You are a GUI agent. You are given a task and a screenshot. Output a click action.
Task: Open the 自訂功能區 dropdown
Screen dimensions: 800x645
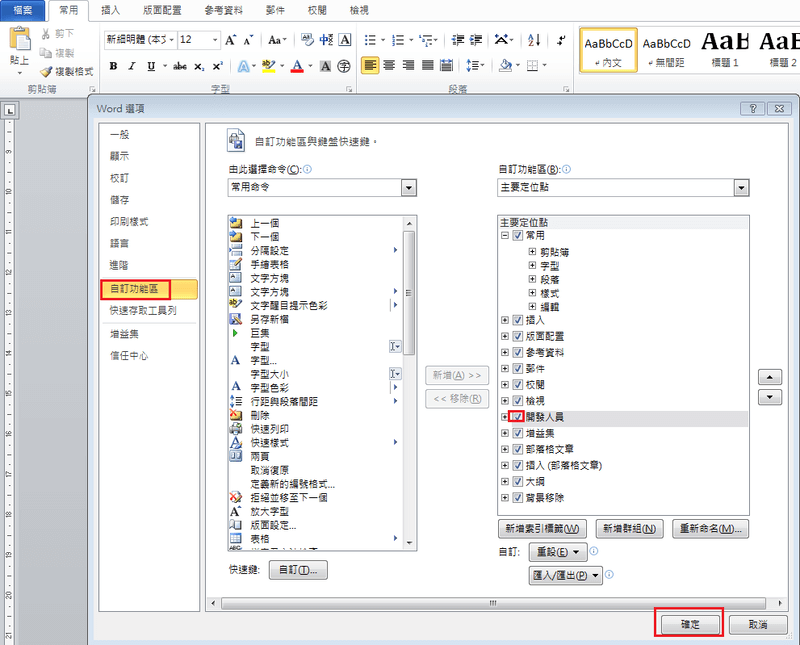coord(741,188)
